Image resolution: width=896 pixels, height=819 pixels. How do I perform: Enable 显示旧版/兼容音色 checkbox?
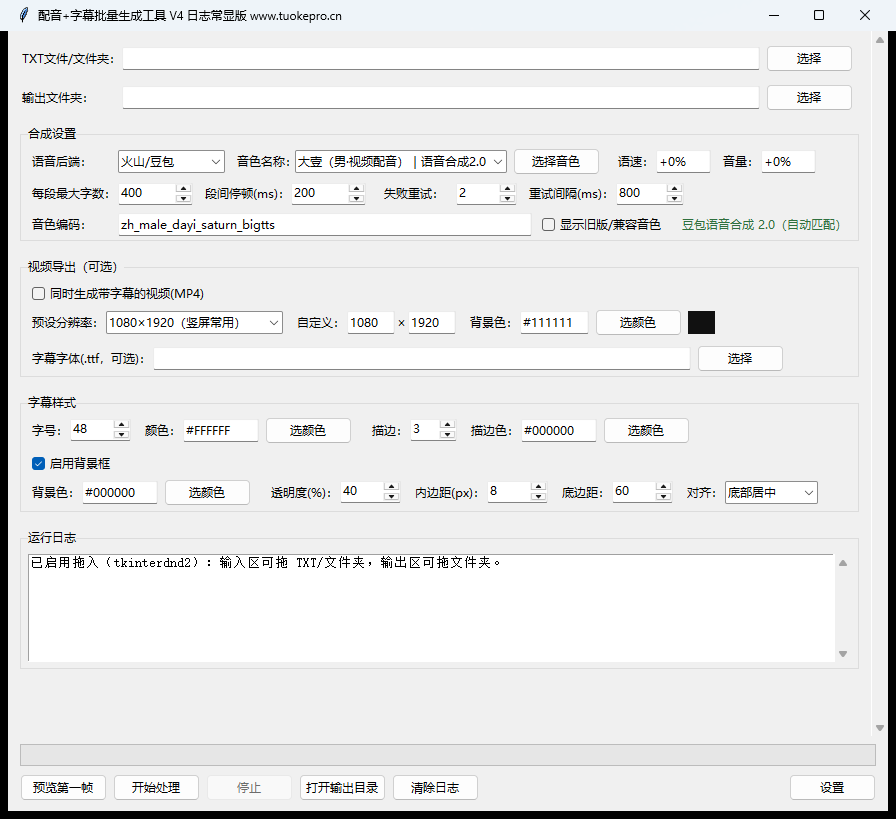(549, 225)
